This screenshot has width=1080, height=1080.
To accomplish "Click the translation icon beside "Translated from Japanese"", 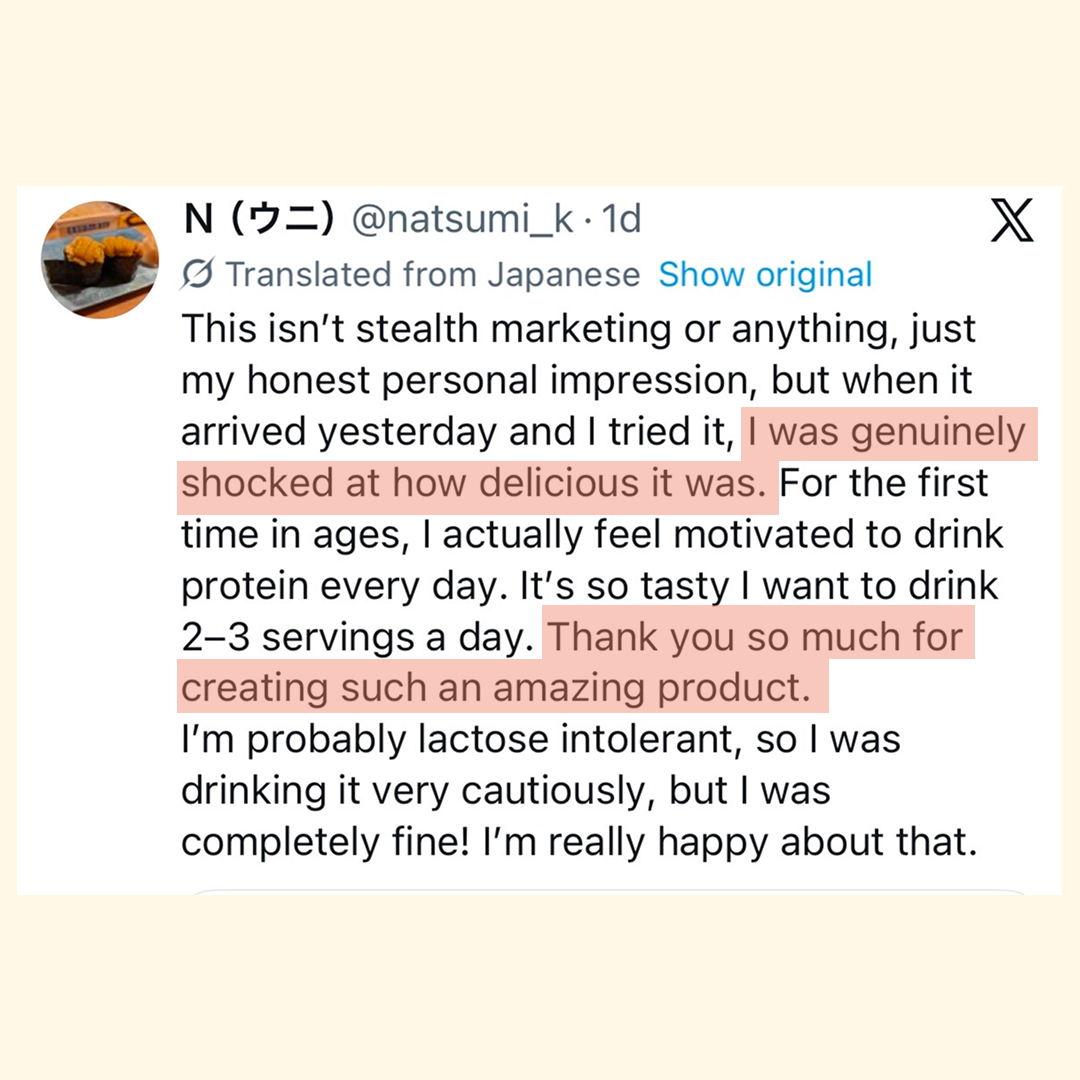I will pos(200,274).
